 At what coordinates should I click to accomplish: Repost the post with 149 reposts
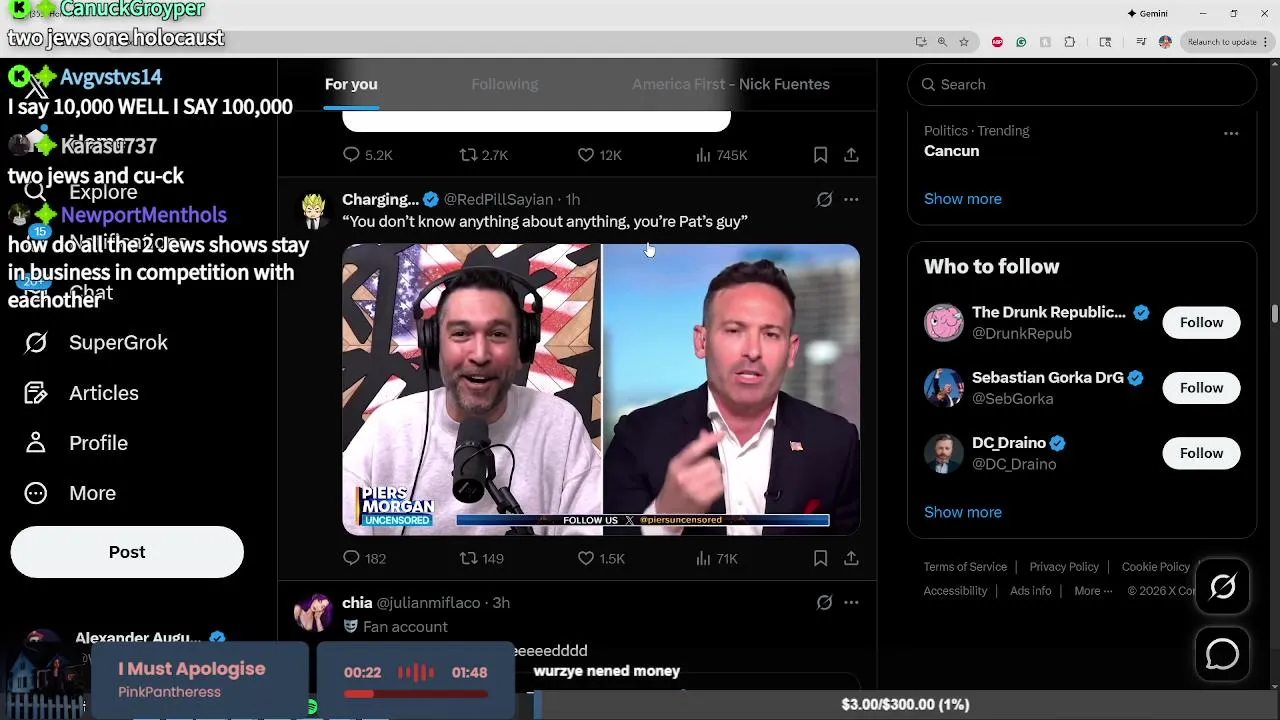[481, 559]
